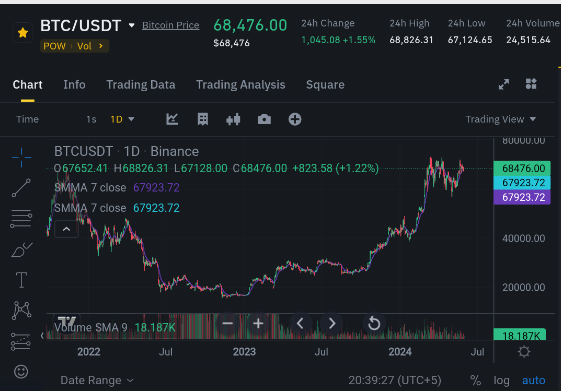This screenshot has width=561, height=391.
Task: Zoom in the chart with plus button
Action: click(x=258, y=323)
